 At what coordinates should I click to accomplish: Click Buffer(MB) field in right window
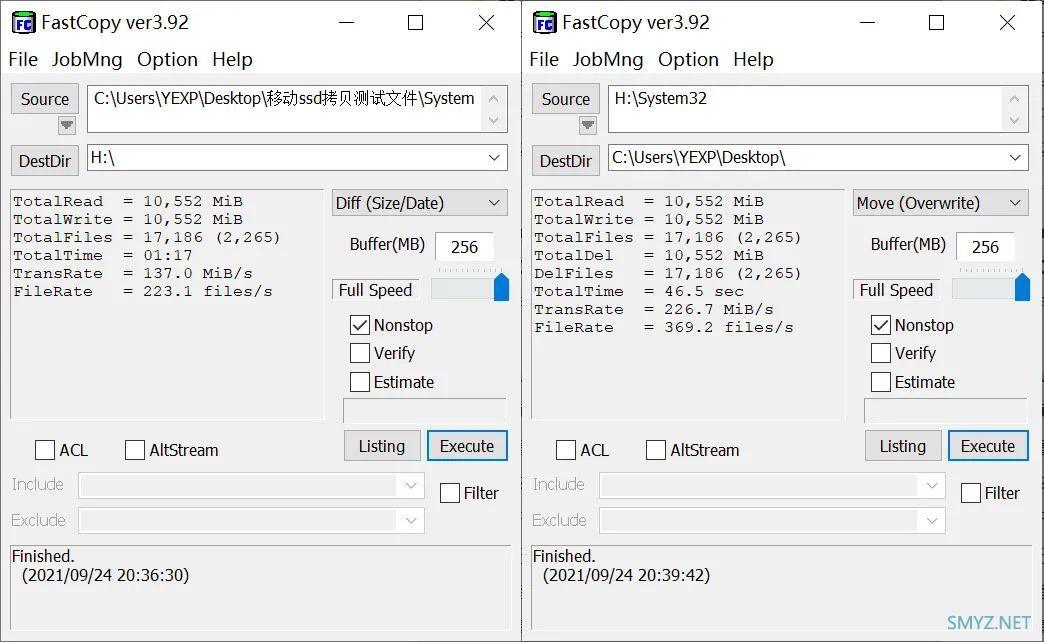click(985, 247)
